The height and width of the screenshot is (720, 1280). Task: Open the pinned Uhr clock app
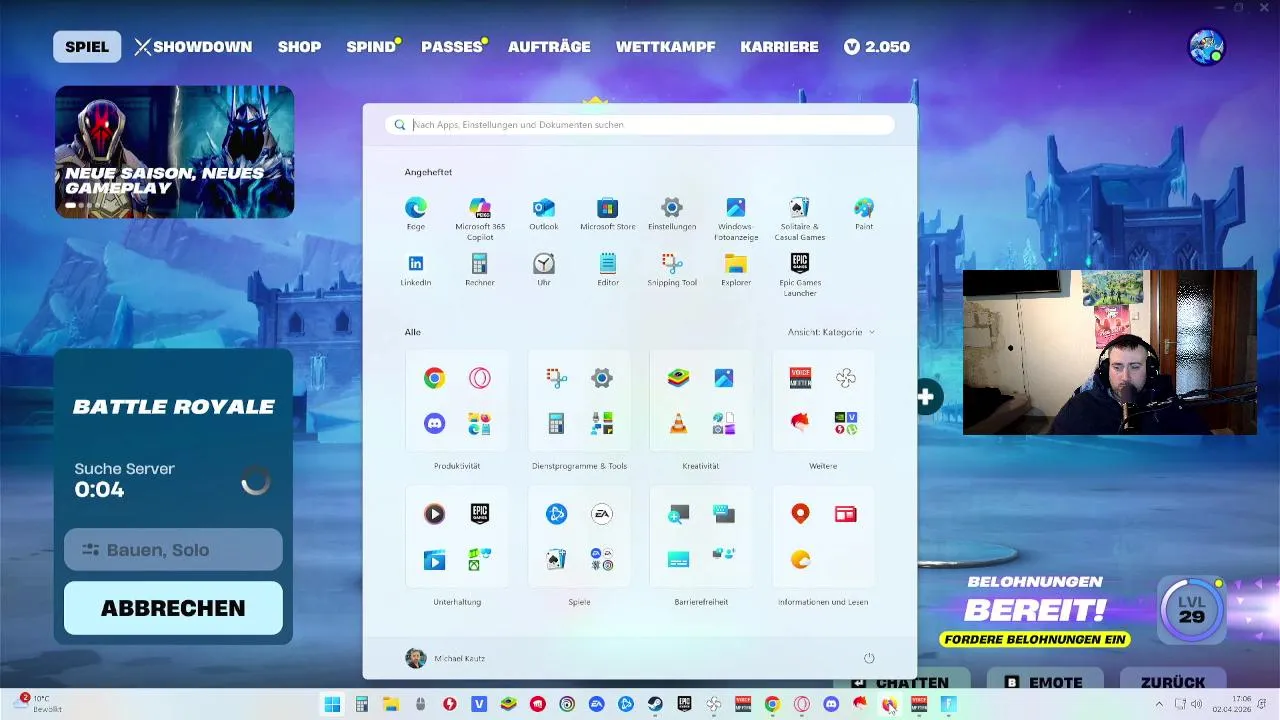coord(544,270)
